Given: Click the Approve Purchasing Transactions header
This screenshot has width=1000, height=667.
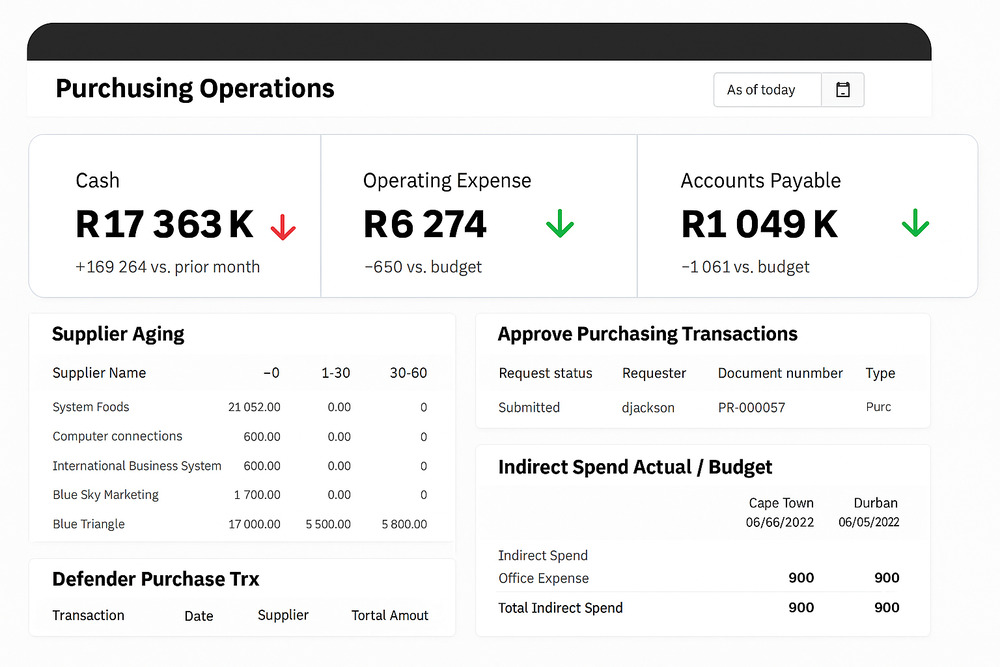Looking at the screenshot, I should point(647,334).
